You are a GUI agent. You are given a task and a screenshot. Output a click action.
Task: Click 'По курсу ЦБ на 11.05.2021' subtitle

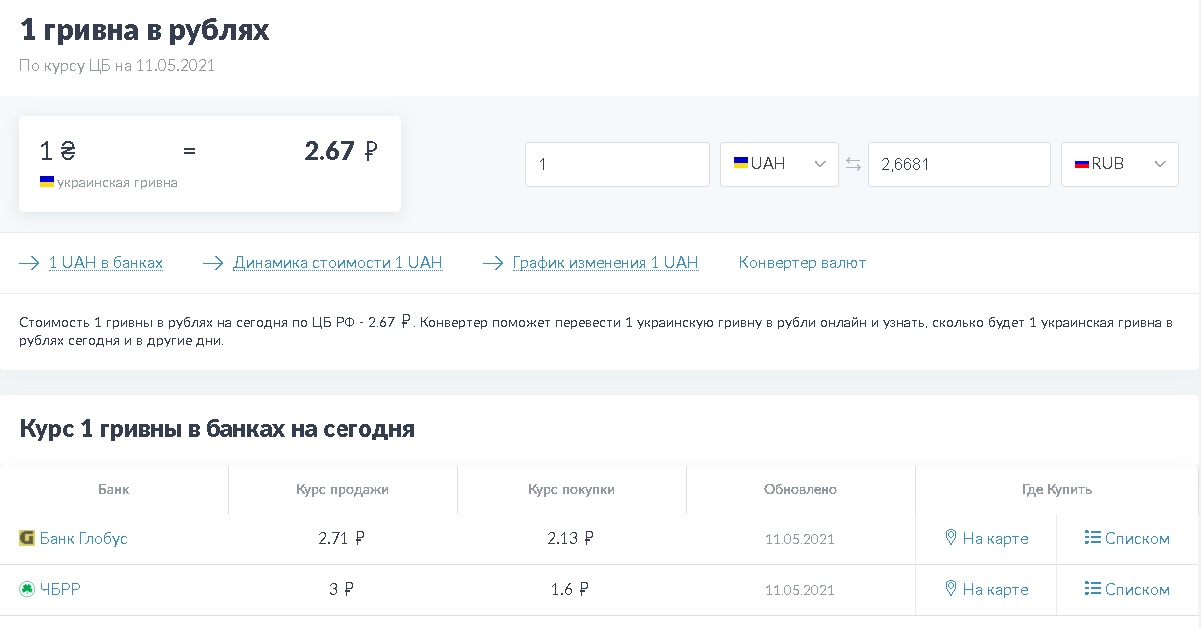117,66
